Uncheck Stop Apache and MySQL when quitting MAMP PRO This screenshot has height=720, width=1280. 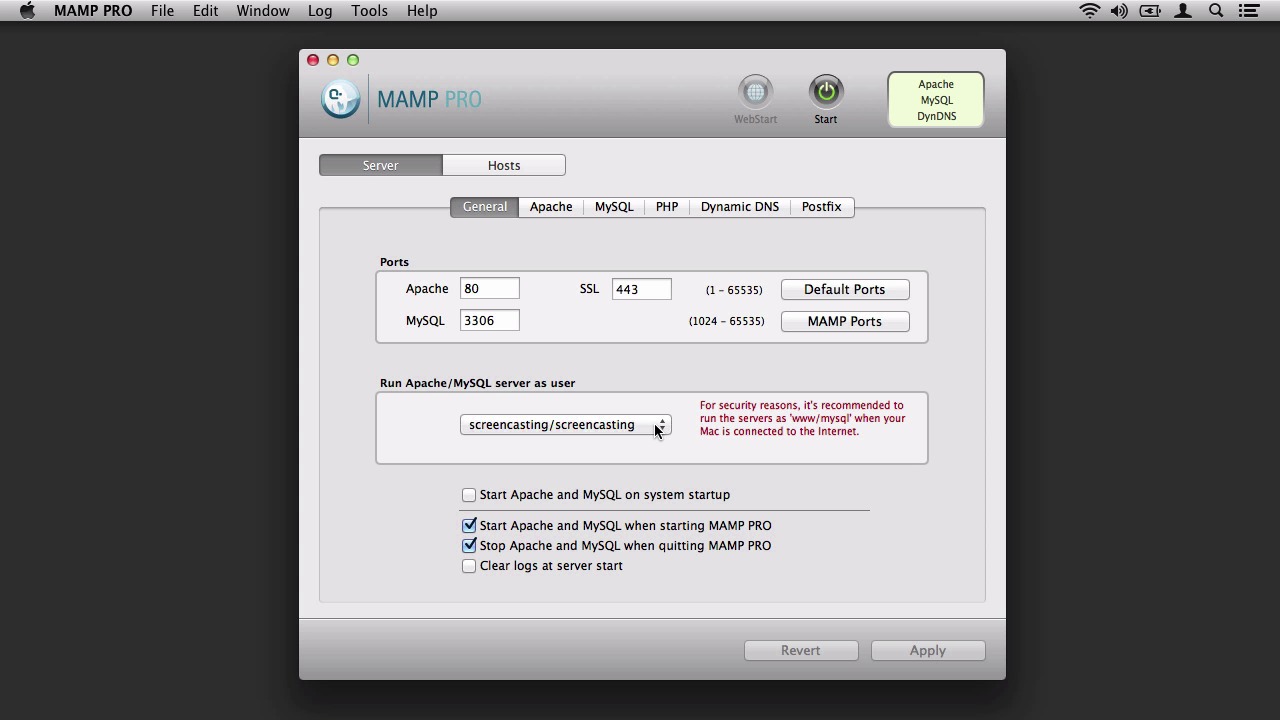(469, 546)
